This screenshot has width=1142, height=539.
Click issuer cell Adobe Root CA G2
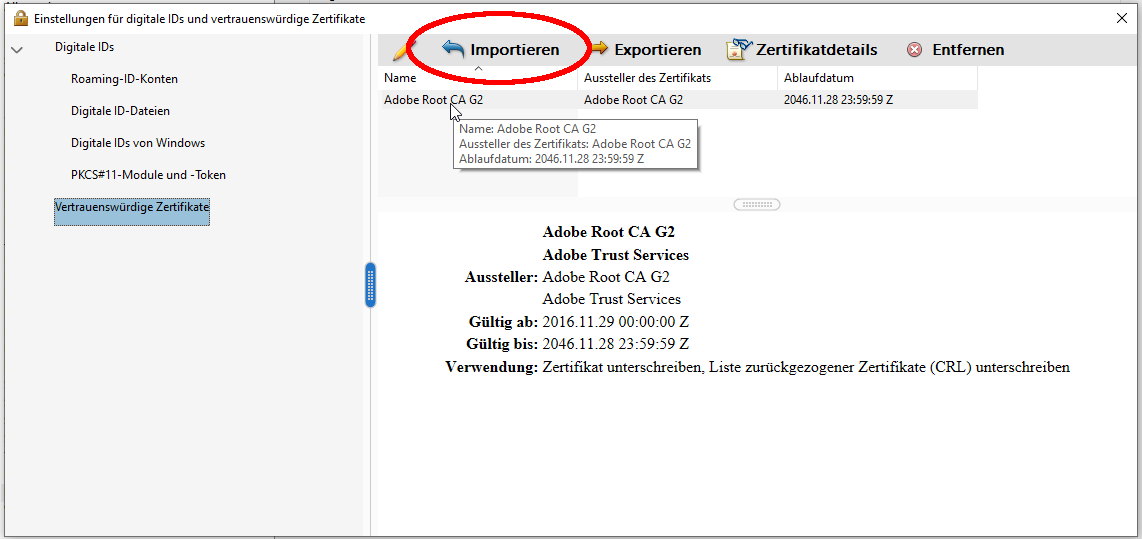[x=634, y=100]
